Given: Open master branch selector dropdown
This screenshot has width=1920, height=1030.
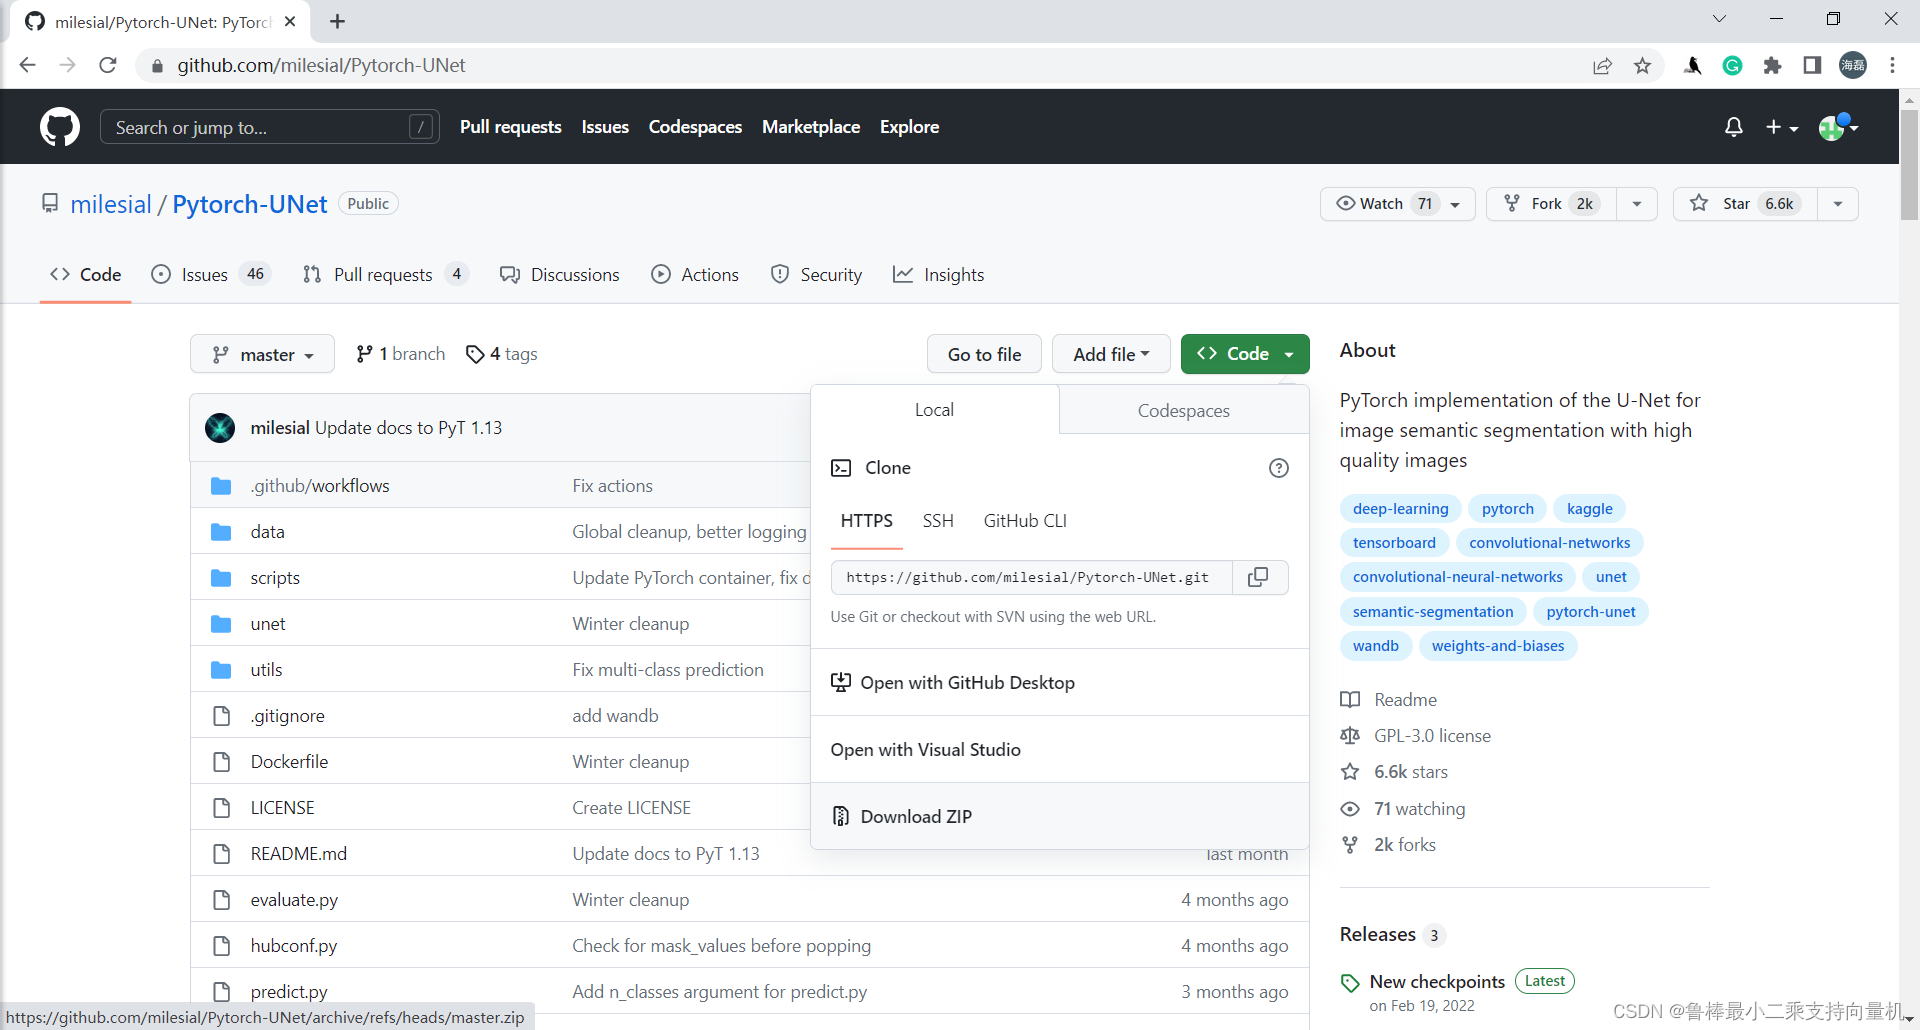Looking at the screenshot, I should coord(262,355).
